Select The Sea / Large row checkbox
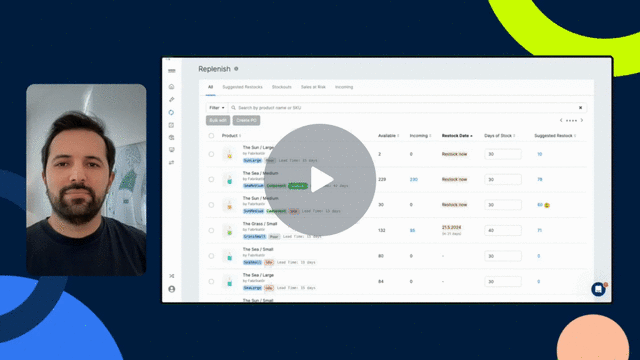Viewport: 640px width, 360px height. [x=211, y=282]
